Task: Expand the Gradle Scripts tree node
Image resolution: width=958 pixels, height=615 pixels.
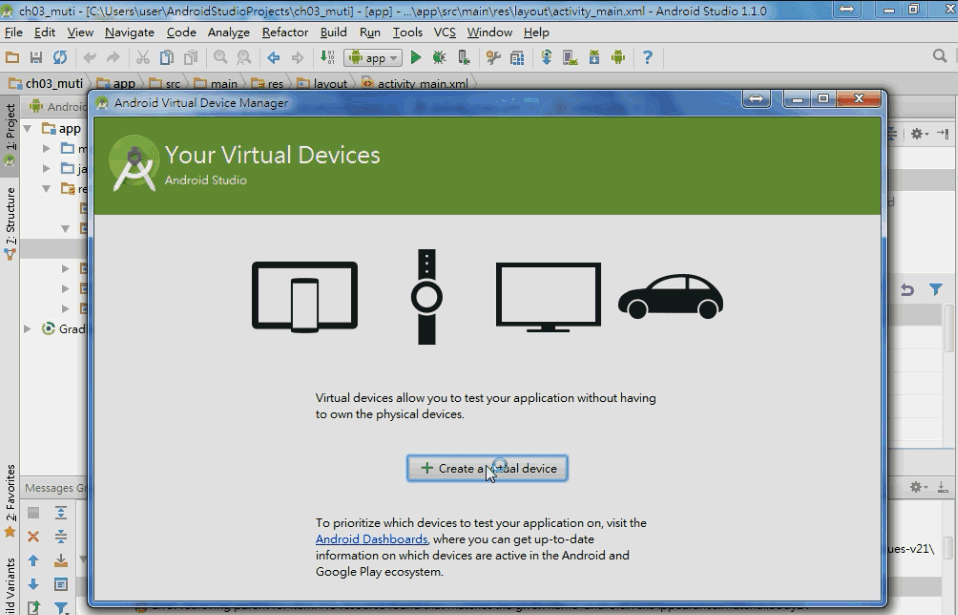Action: pyautogui.click(x=27, y=329)
